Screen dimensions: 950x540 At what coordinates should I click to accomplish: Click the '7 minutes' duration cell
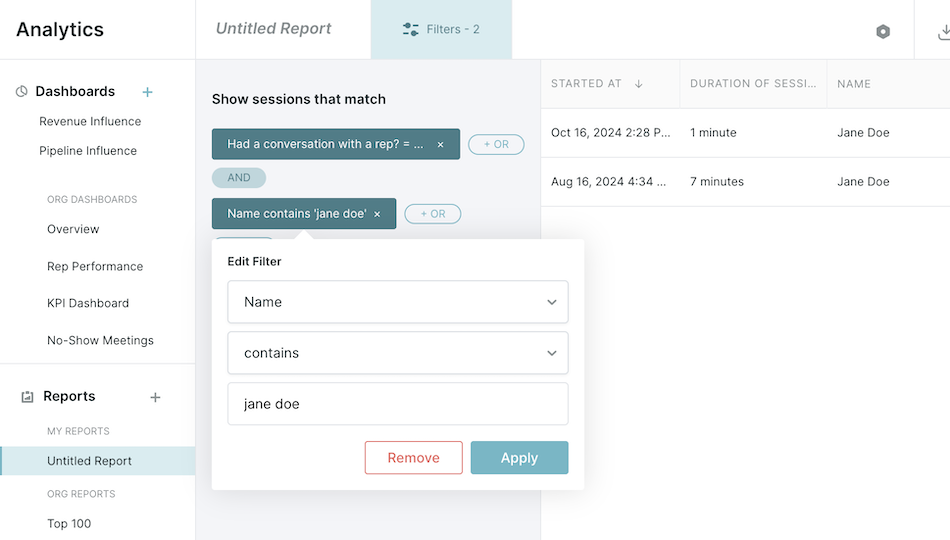(717, 182)
